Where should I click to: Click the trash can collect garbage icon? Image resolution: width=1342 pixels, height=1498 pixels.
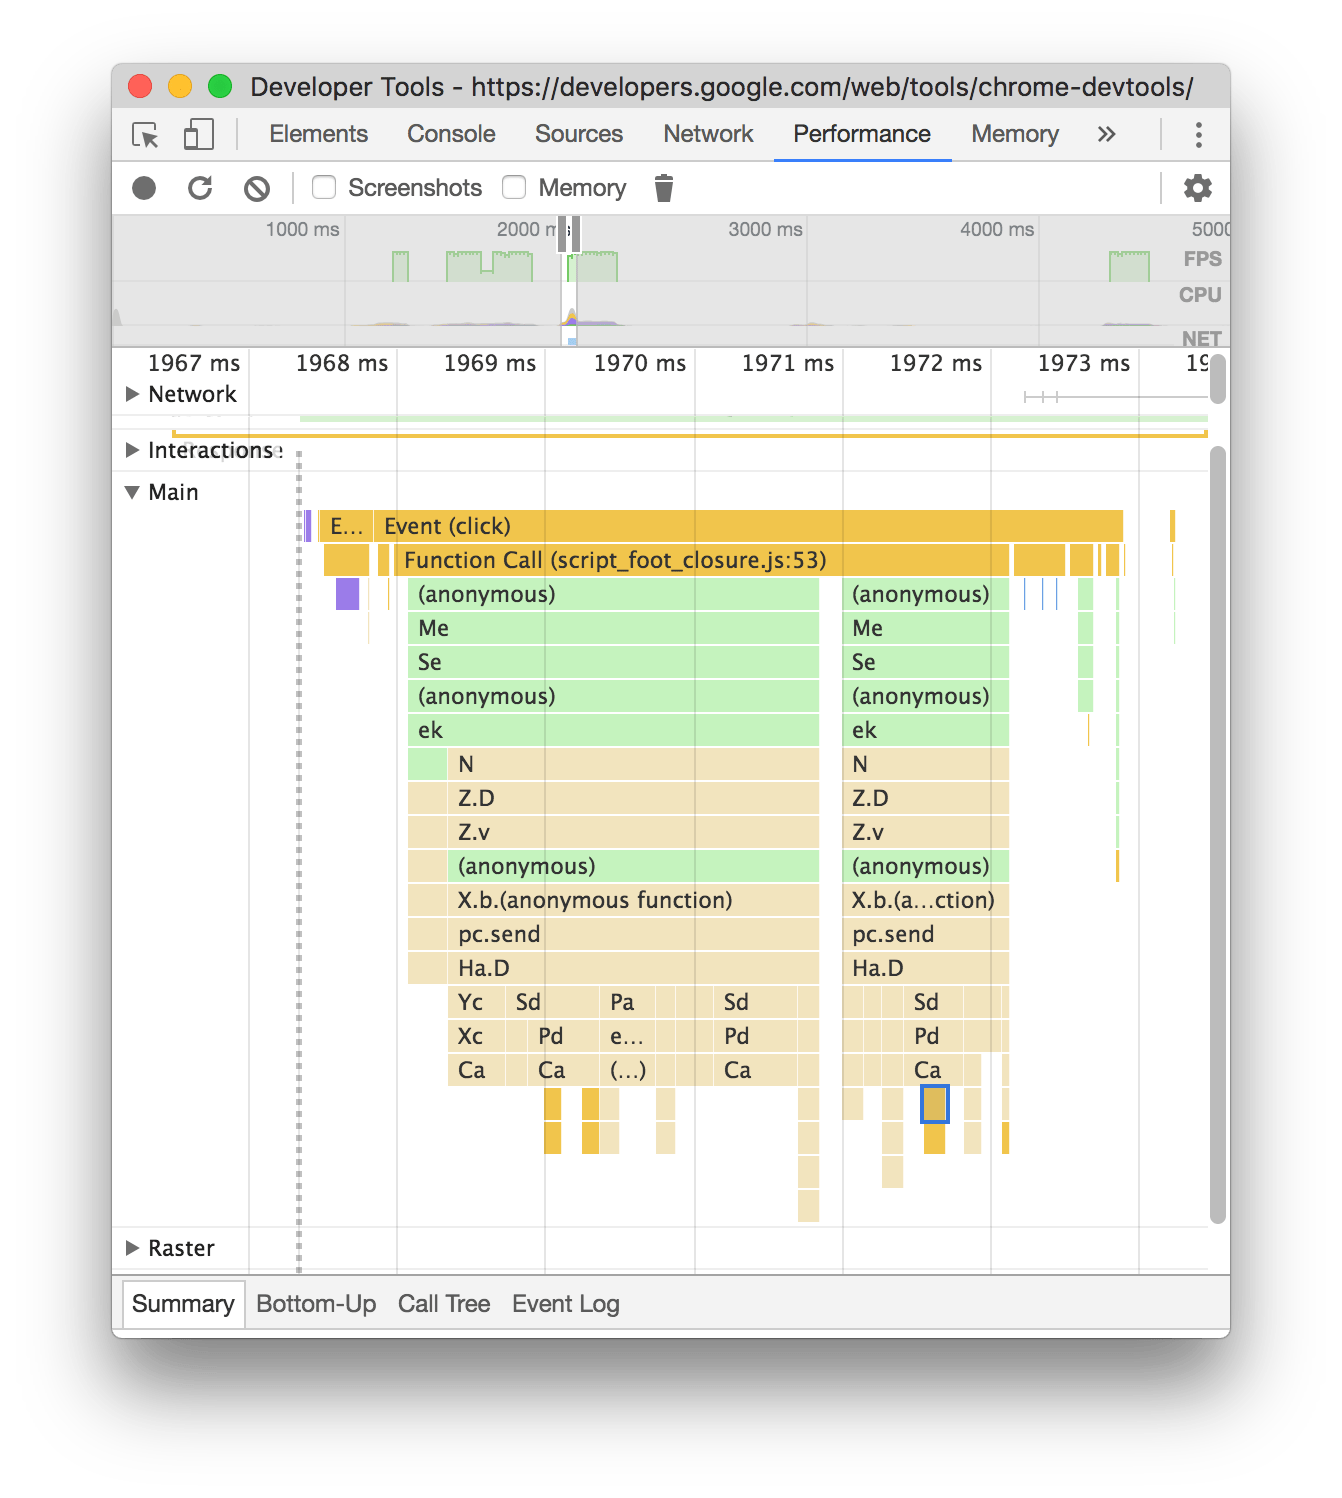click(x=664, y=188)
